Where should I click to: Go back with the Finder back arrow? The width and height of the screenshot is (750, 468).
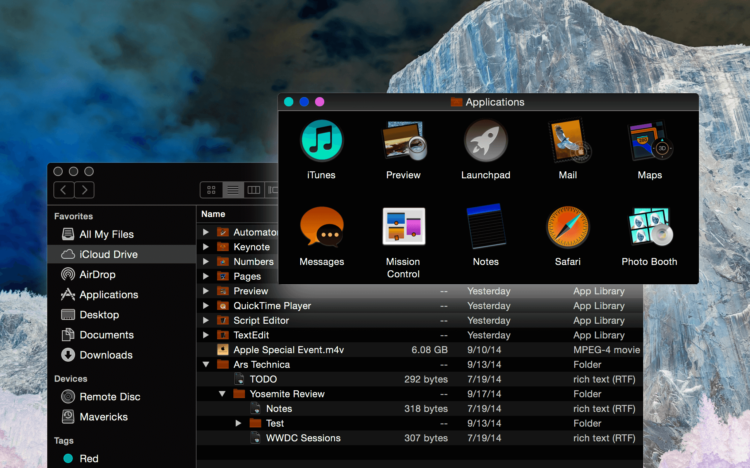(x=64, y=190)
